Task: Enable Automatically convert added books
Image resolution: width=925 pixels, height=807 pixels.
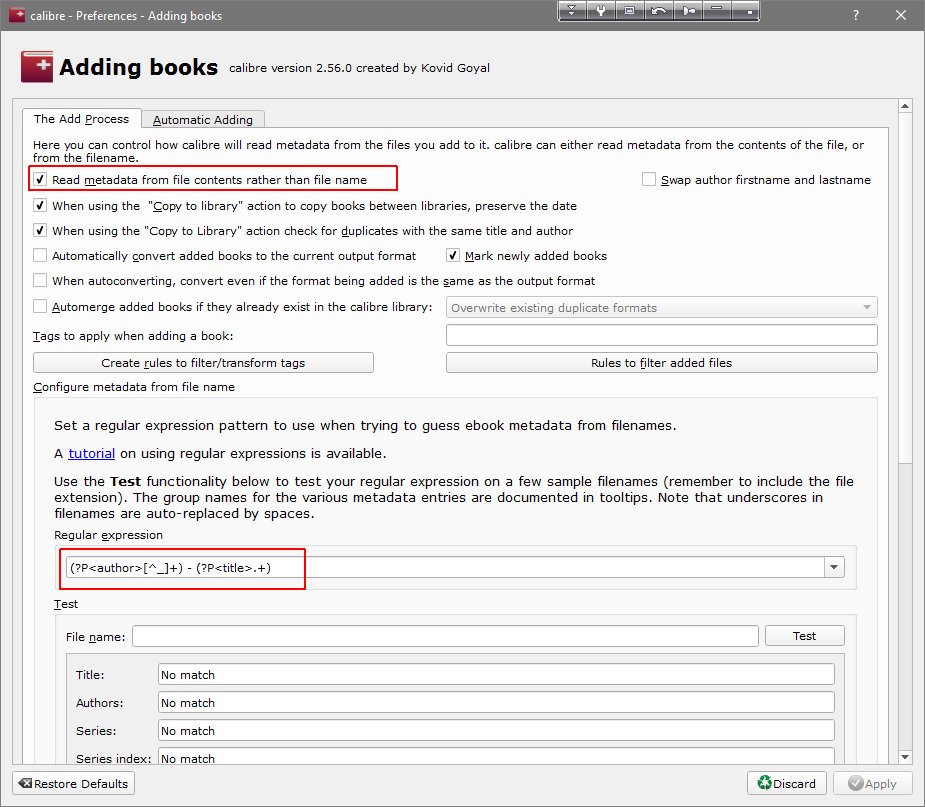Action: [x=40, y=255]
